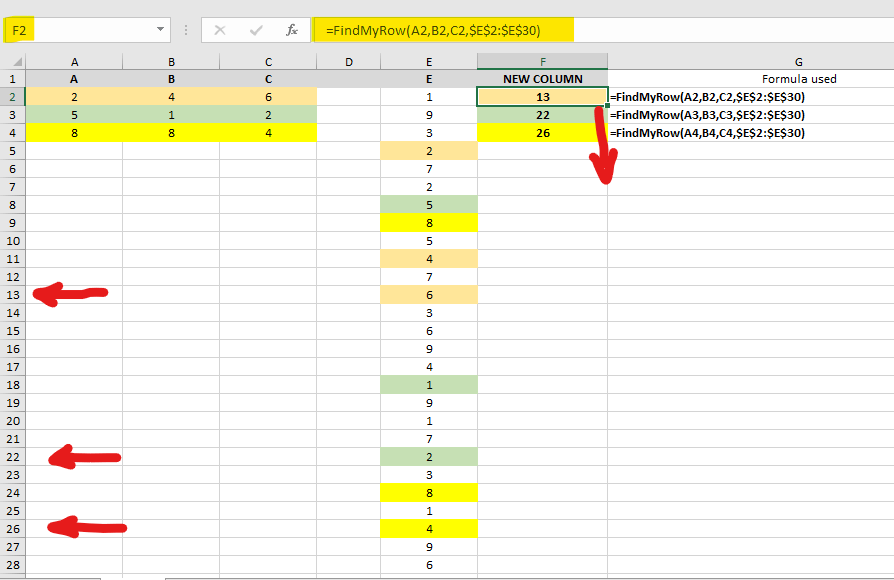This screenshot has width=894, height=580.
Task: Select cell B2 with value 4
Action: [x=171, y=97]
